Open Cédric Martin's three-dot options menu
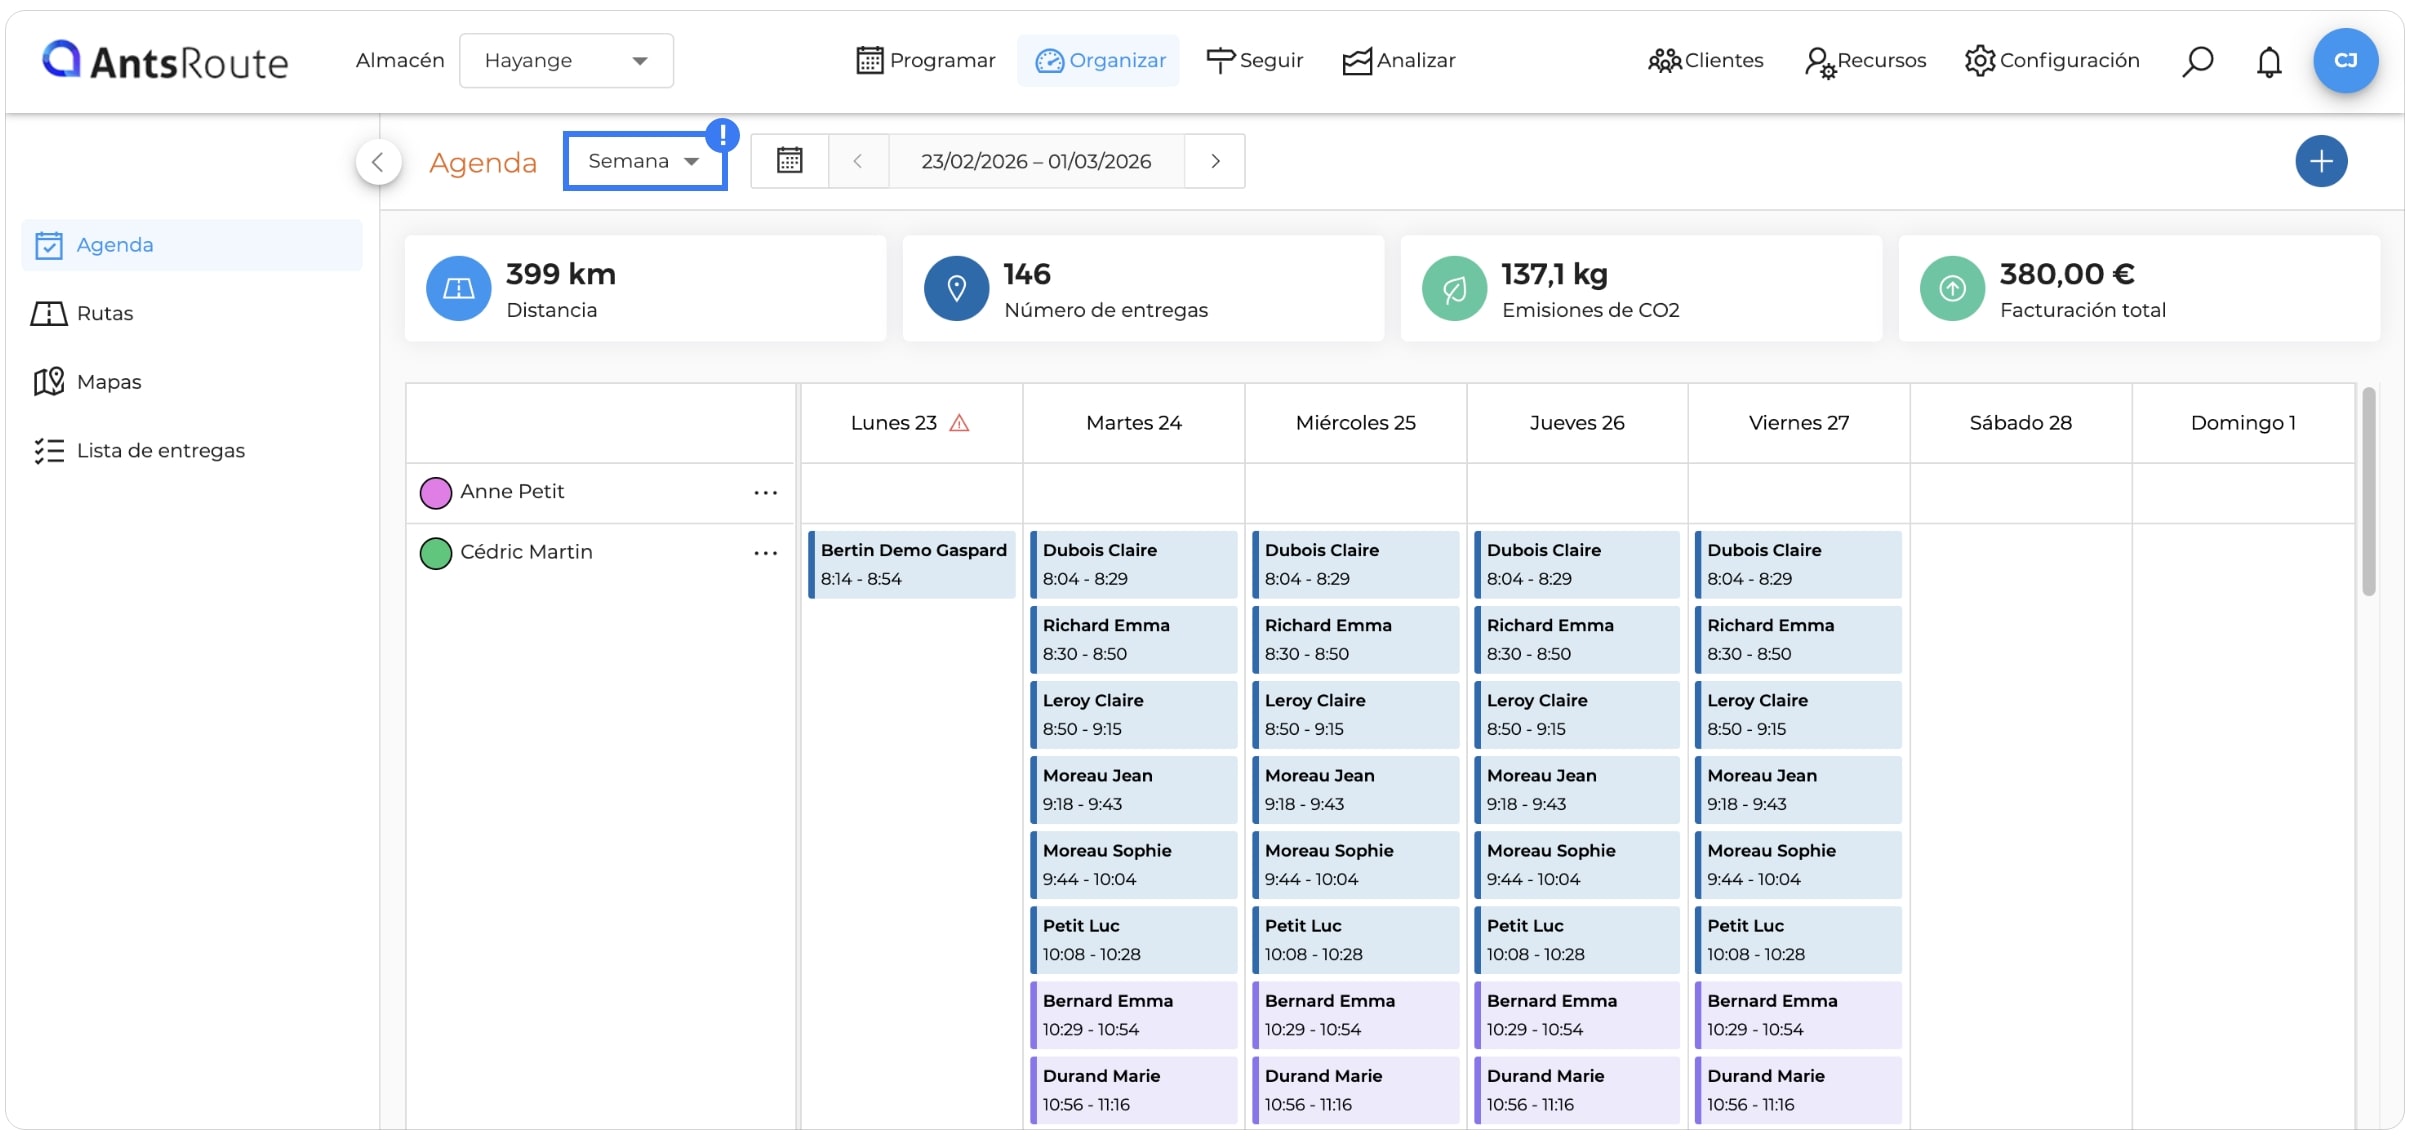Viewport: 2410px width, 1140px height. [766, 553]
